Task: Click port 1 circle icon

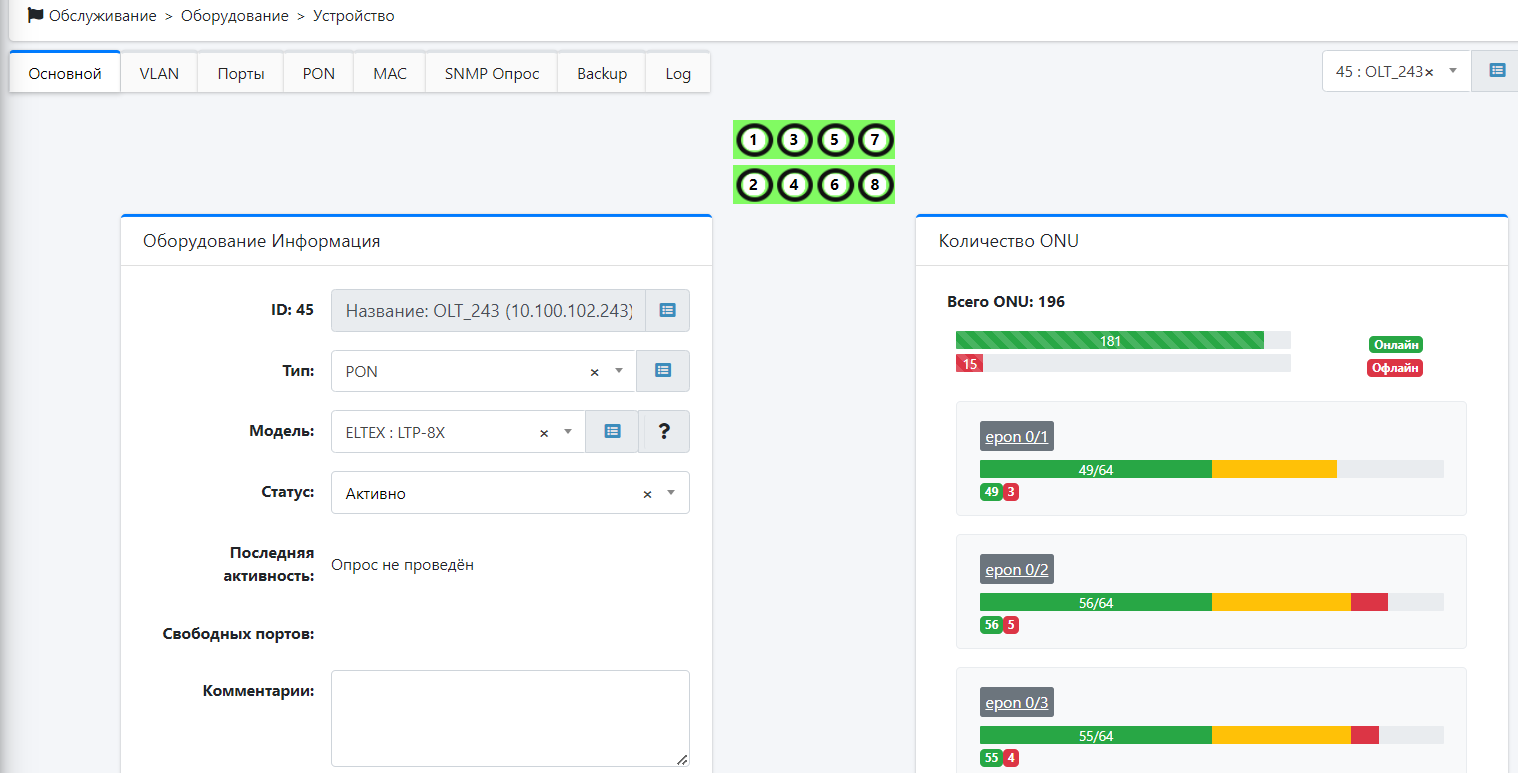Action: (754, 141)
